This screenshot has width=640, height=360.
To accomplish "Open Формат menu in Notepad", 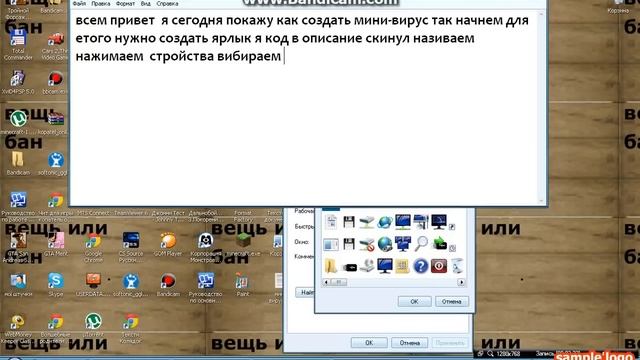I will point(125,3).
